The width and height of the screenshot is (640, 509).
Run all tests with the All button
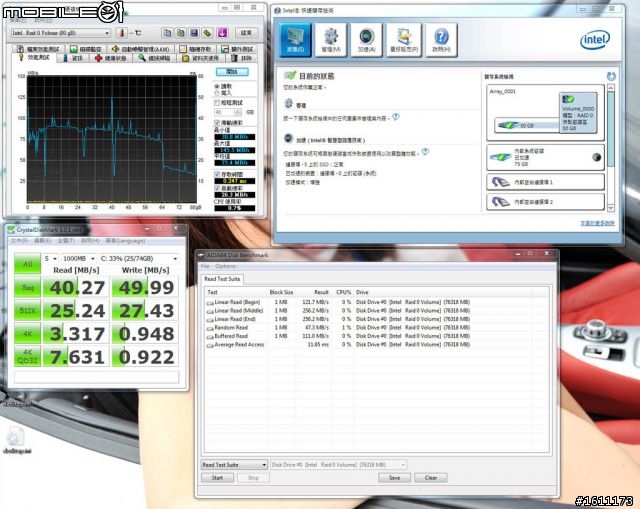pyautogui.click(x=27, y=264)
